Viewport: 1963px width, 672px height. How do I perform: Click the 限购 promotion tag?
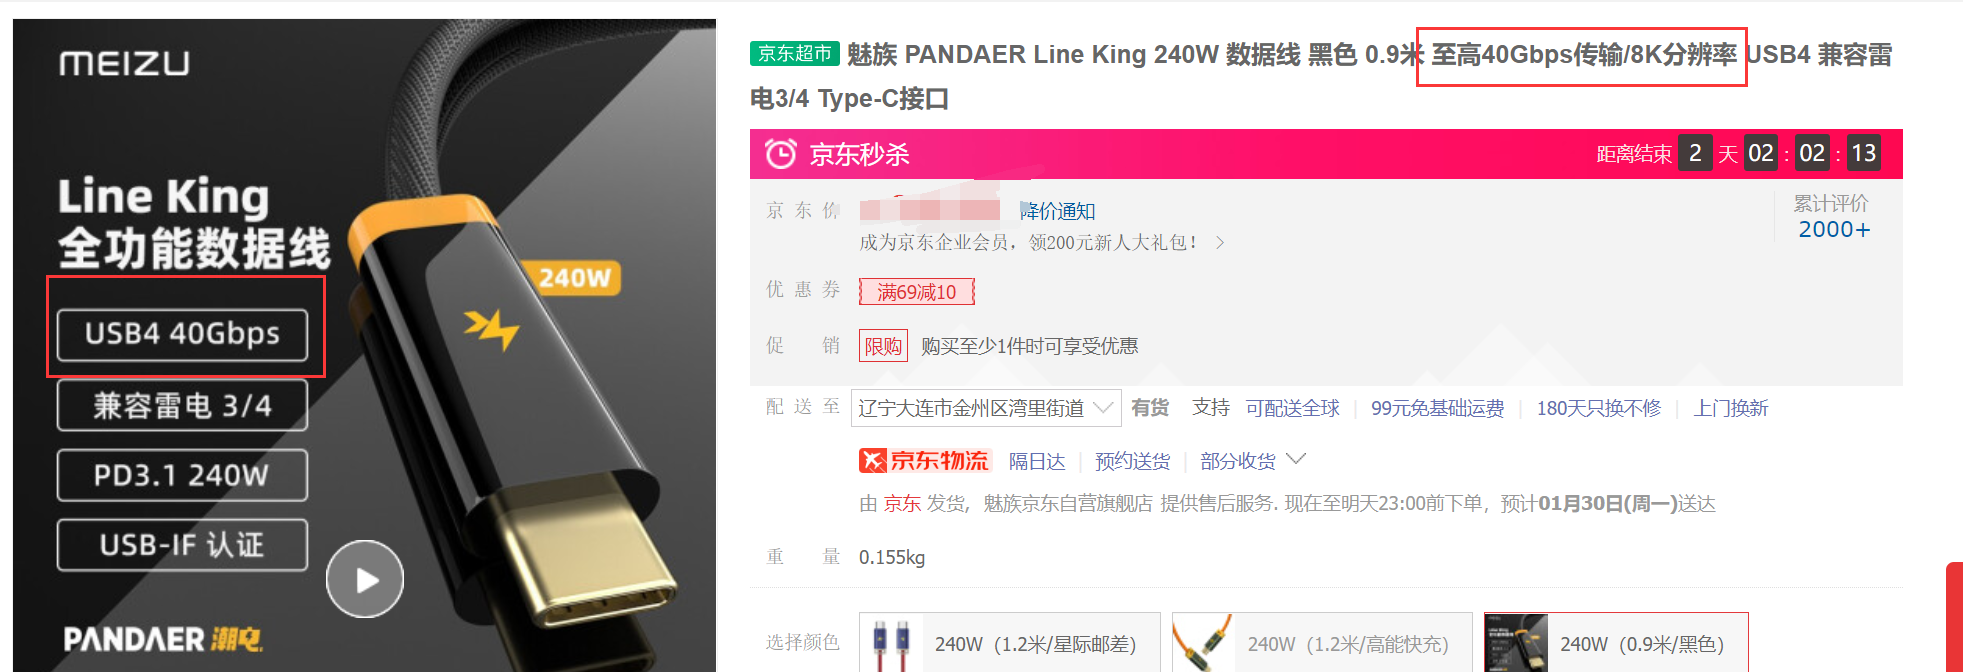[x=883, y=346]
